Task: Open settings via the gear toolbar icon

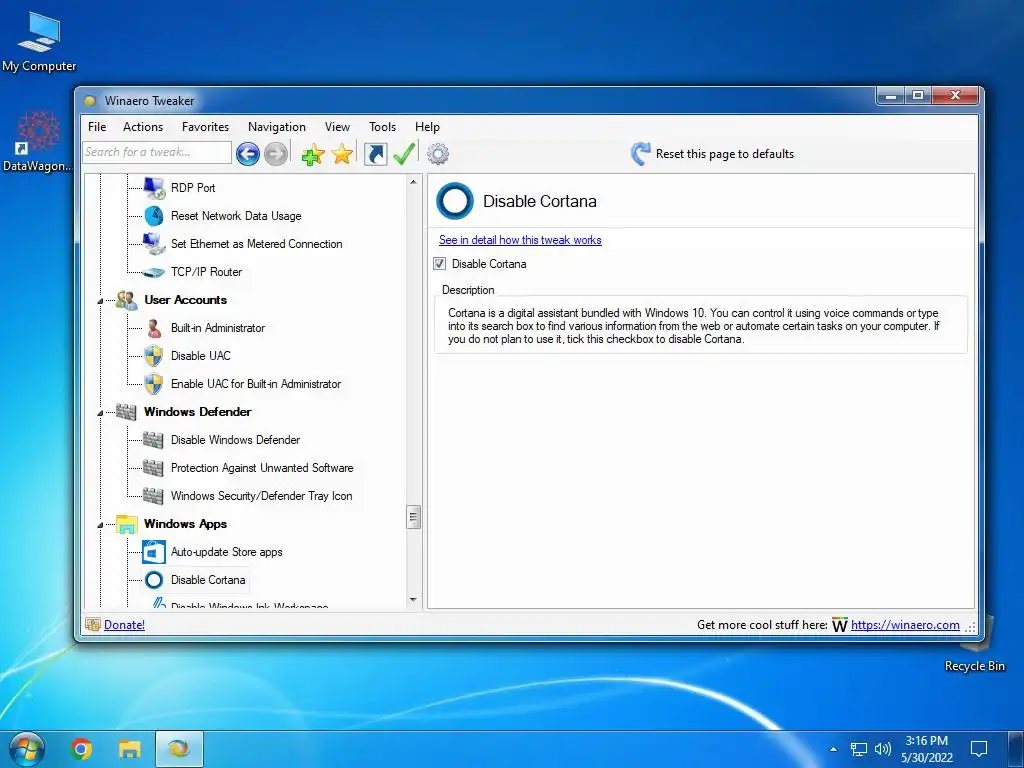Action: (x=438, y=154)
